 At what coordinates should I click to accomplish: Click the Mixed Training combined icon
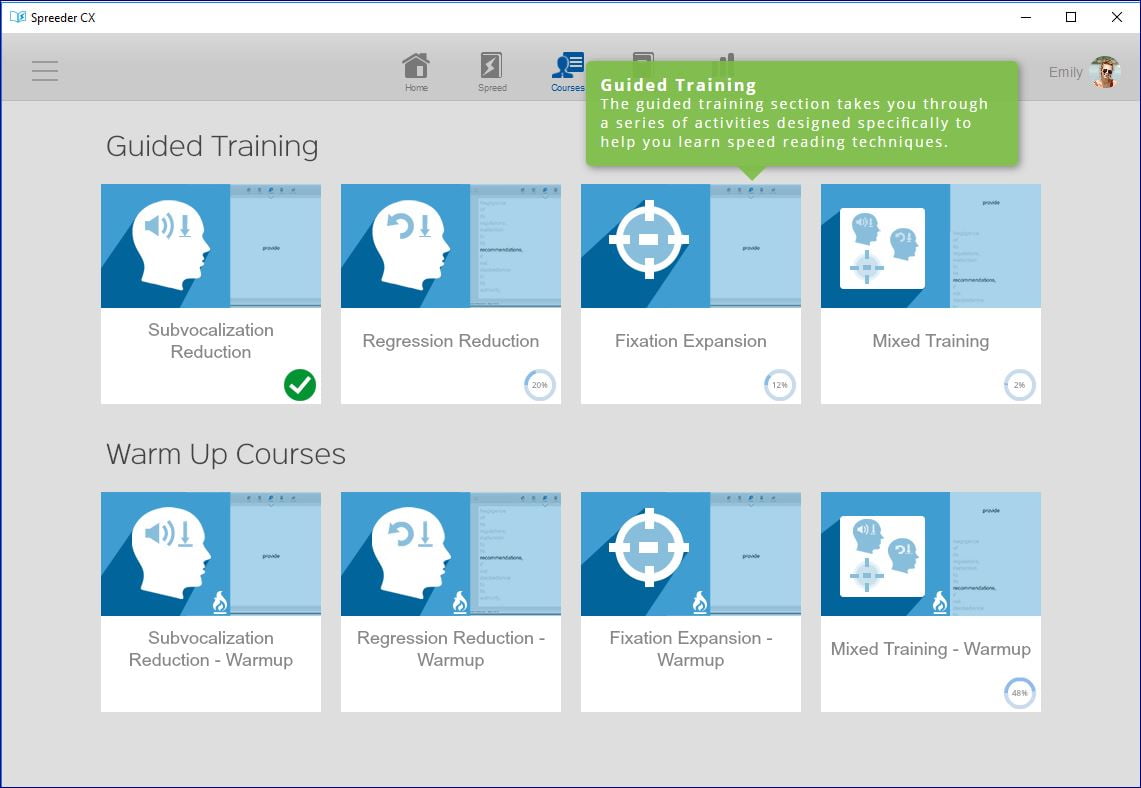click(x=882, y=248)
